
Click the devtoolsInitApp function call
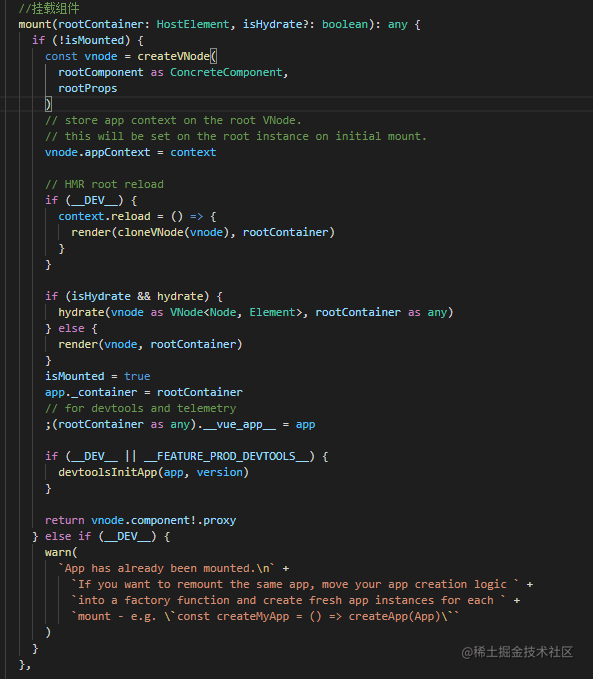(x=107, y=472)
